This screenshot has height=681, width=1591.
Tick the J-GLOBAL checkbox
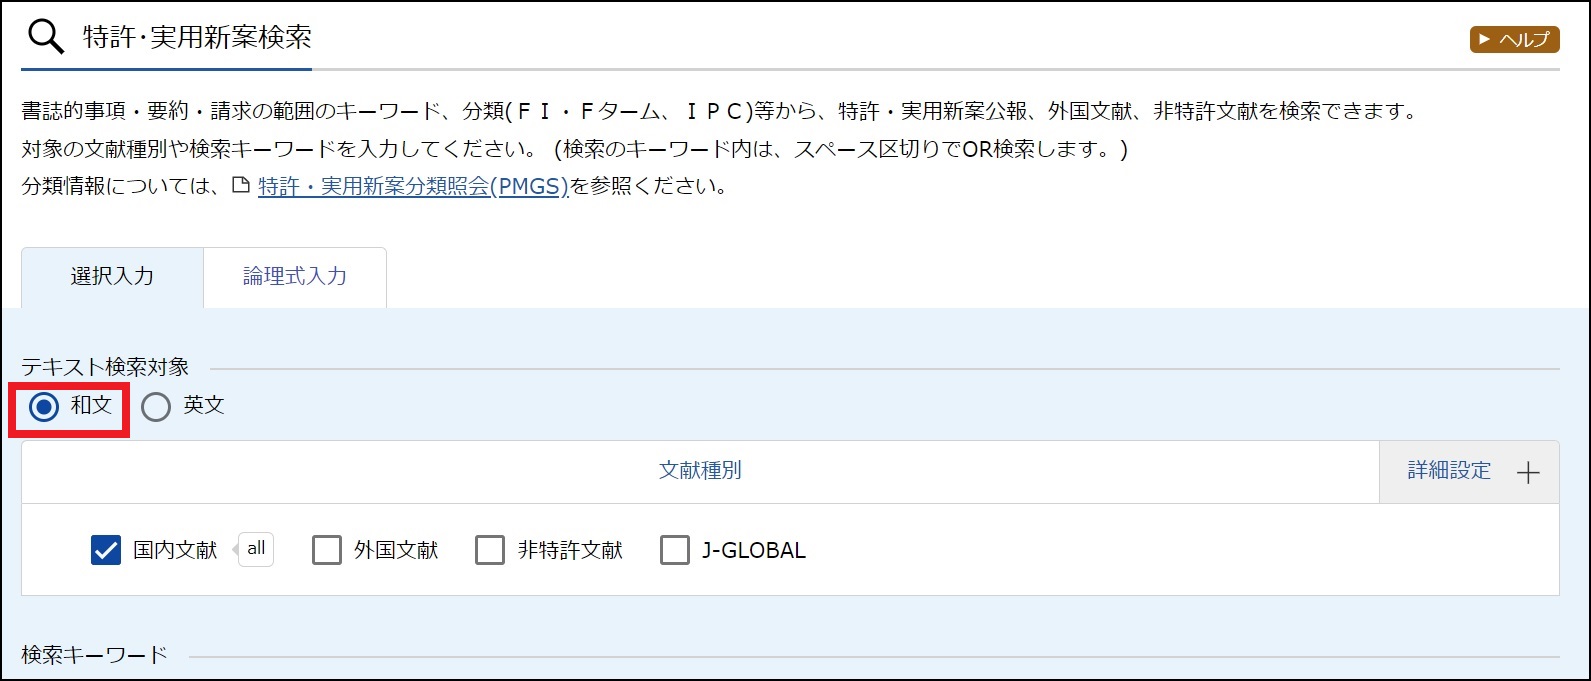pyautogui.click(x=675, y=550)
